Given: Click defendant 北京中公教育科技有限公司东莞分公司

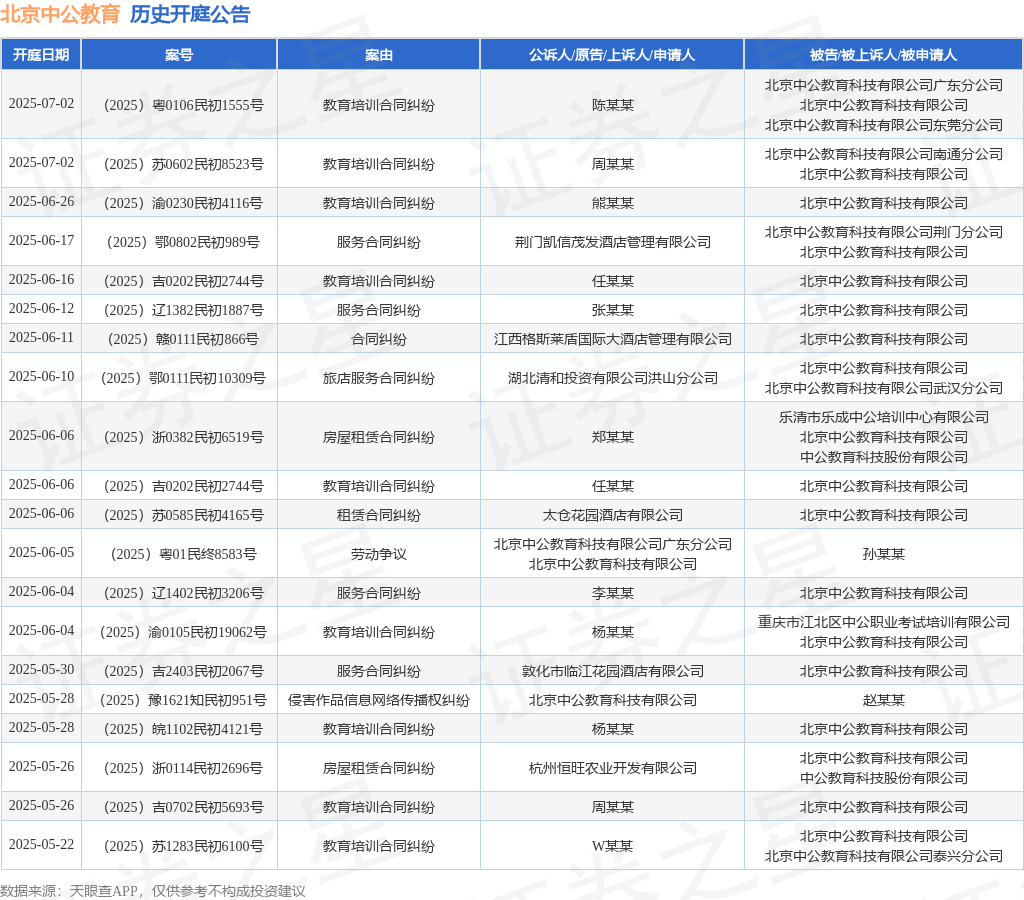Looking at the screenshot, I should coord(884,125).
